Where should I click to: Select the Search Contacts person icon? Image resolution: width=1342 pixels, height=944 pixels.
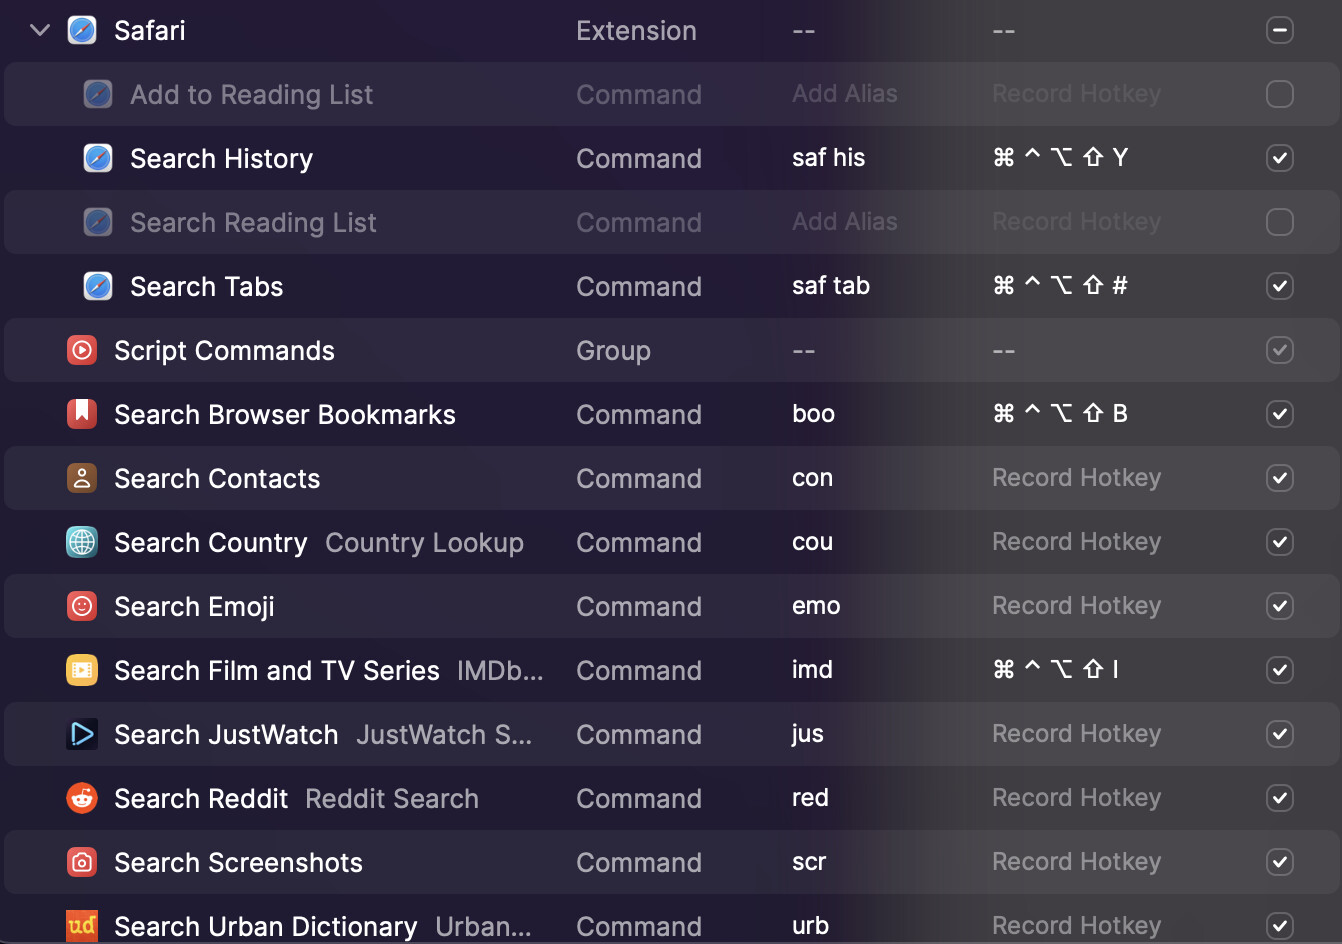[82, 478]
